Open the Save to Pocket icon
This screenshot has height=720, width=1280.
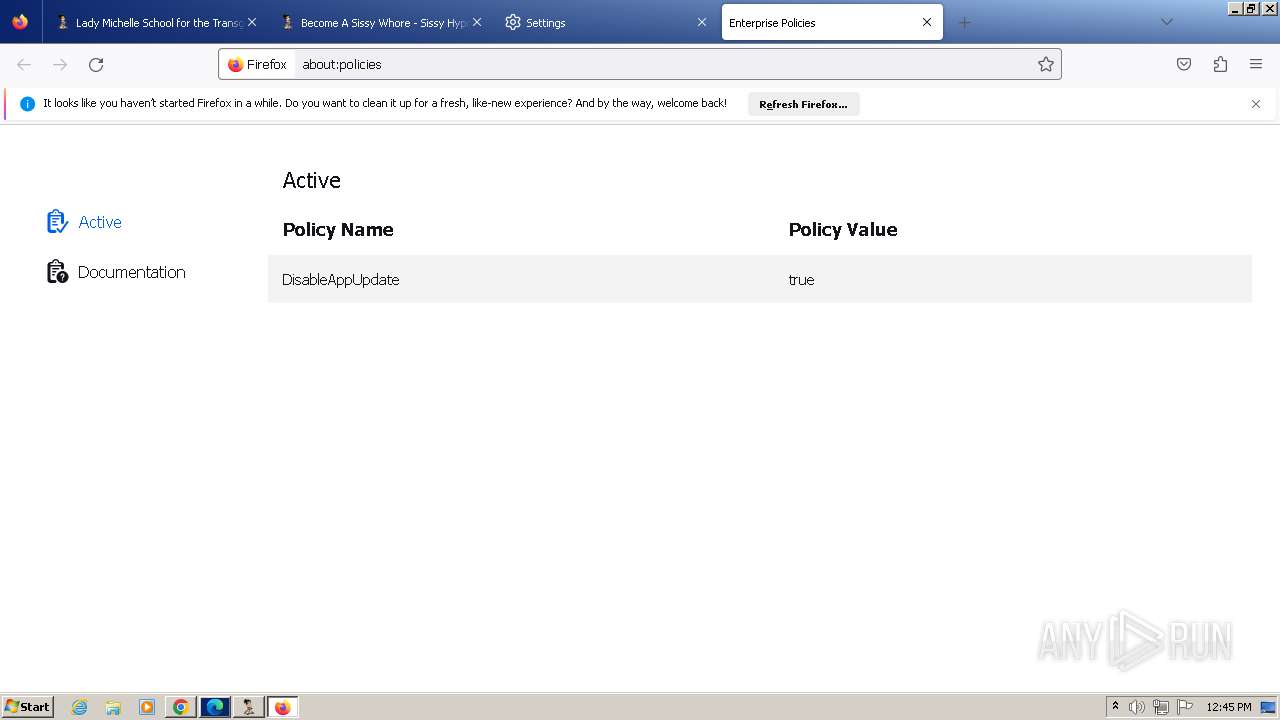pyautogui.click(x=1184, y=64)
